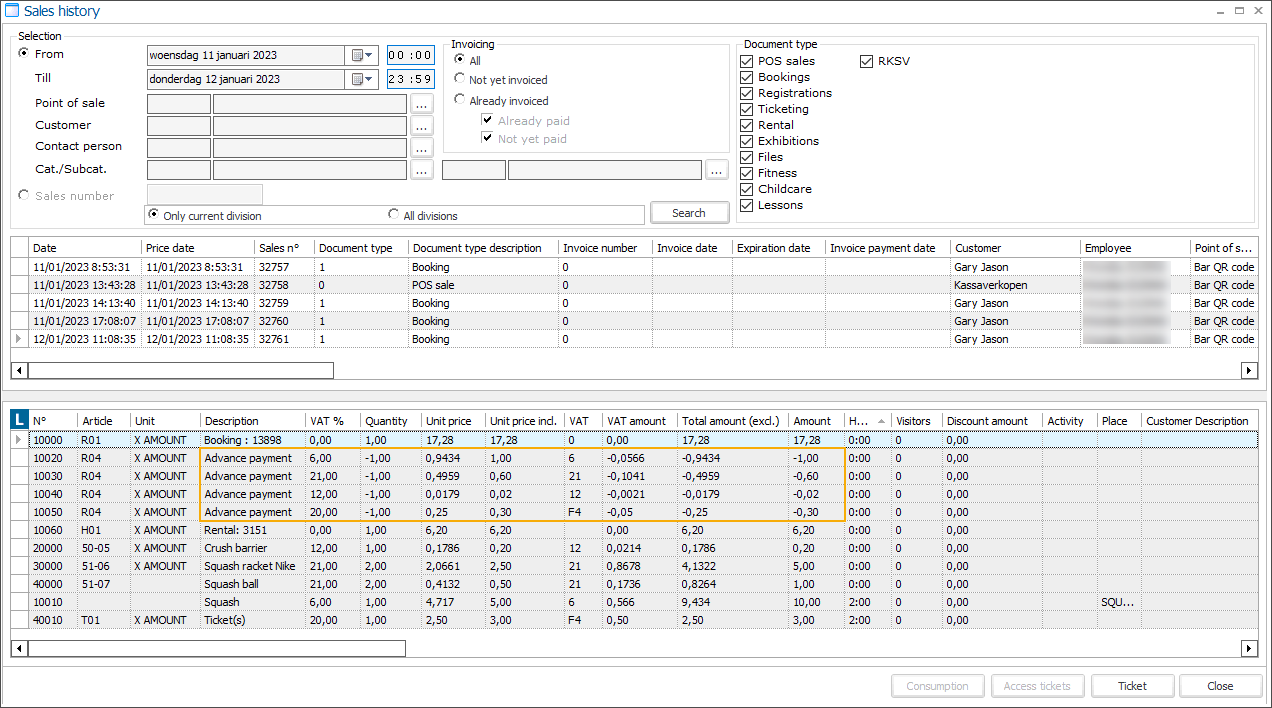Click the blue L icon in detail grid header
This screenshot has width=1272, height=708.
pos(18,420)
